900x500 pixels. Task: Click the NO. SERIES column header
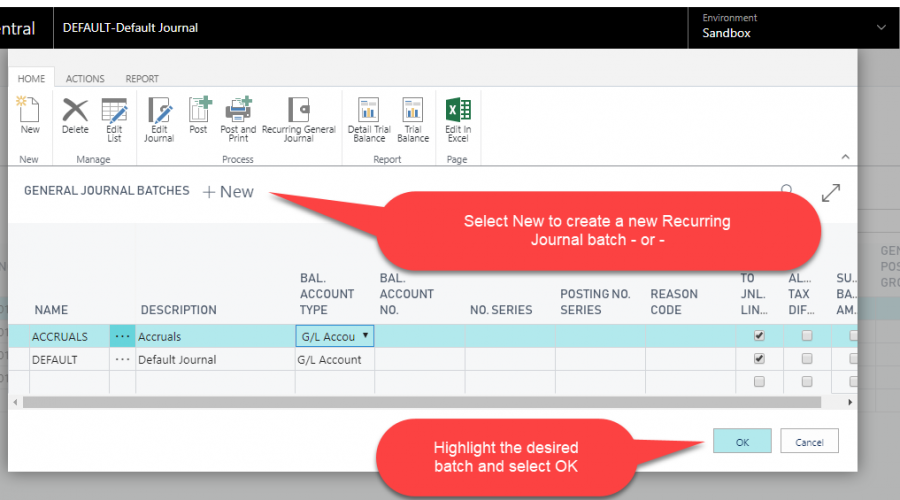pos(501,310)
